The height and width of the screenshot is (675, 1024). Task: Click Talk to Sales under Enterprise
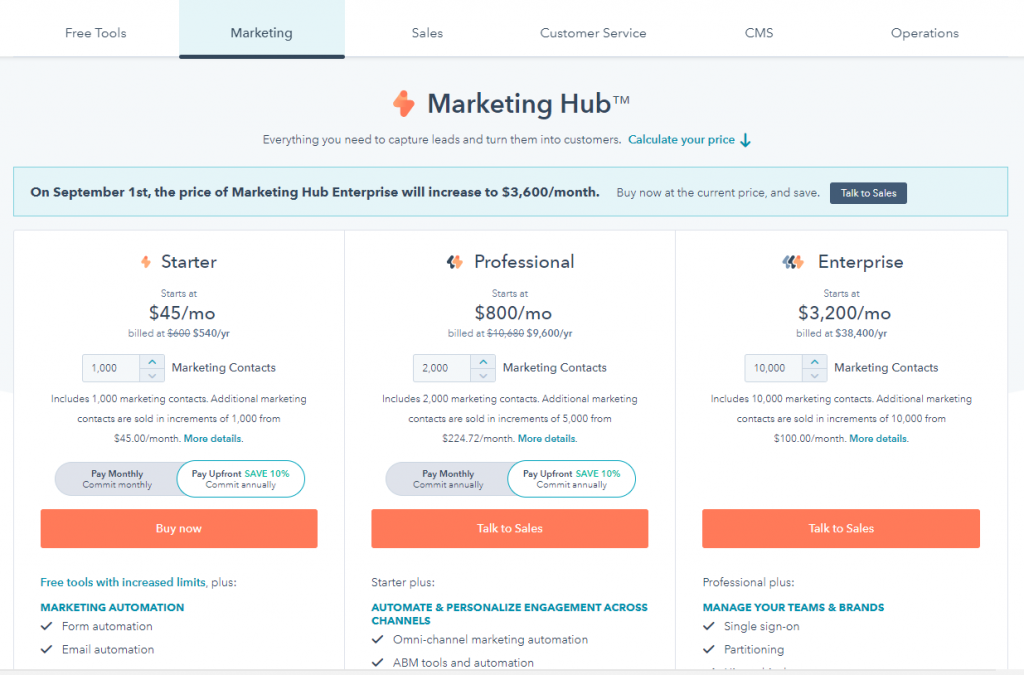point(841,529)
